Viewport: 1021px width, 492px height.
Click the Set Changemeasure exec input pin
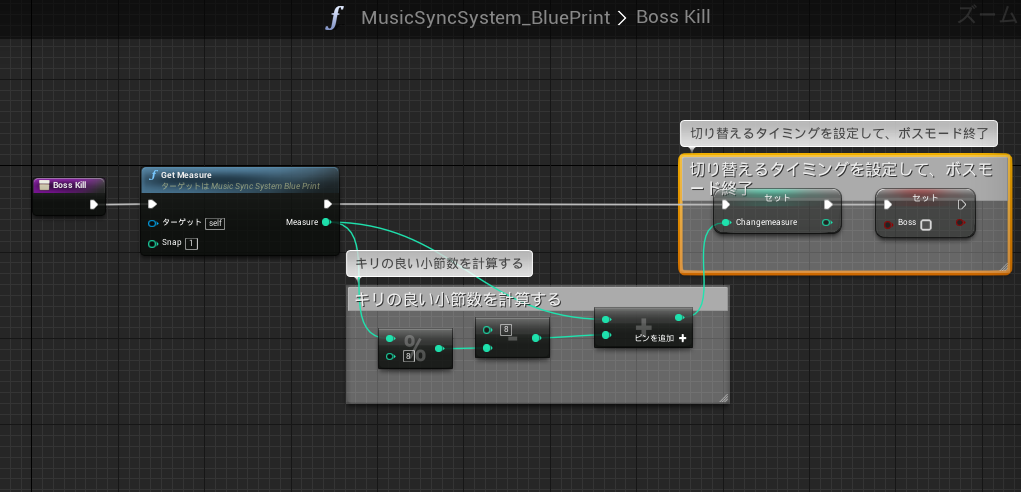(x=725, y=204)
